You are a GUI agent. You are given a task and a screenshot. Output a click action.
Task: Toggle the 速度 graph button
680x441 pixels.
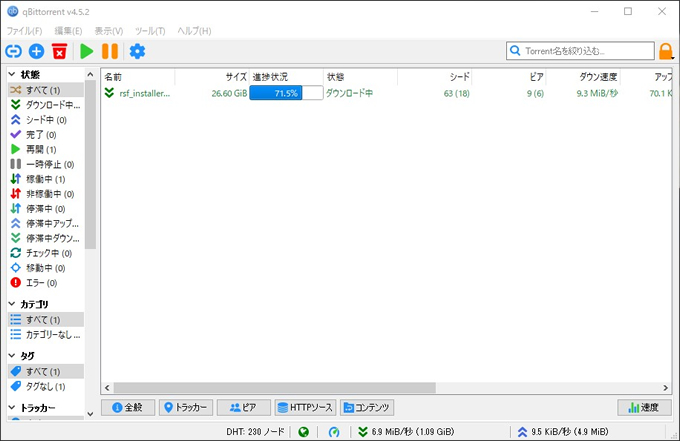[644, 407]
